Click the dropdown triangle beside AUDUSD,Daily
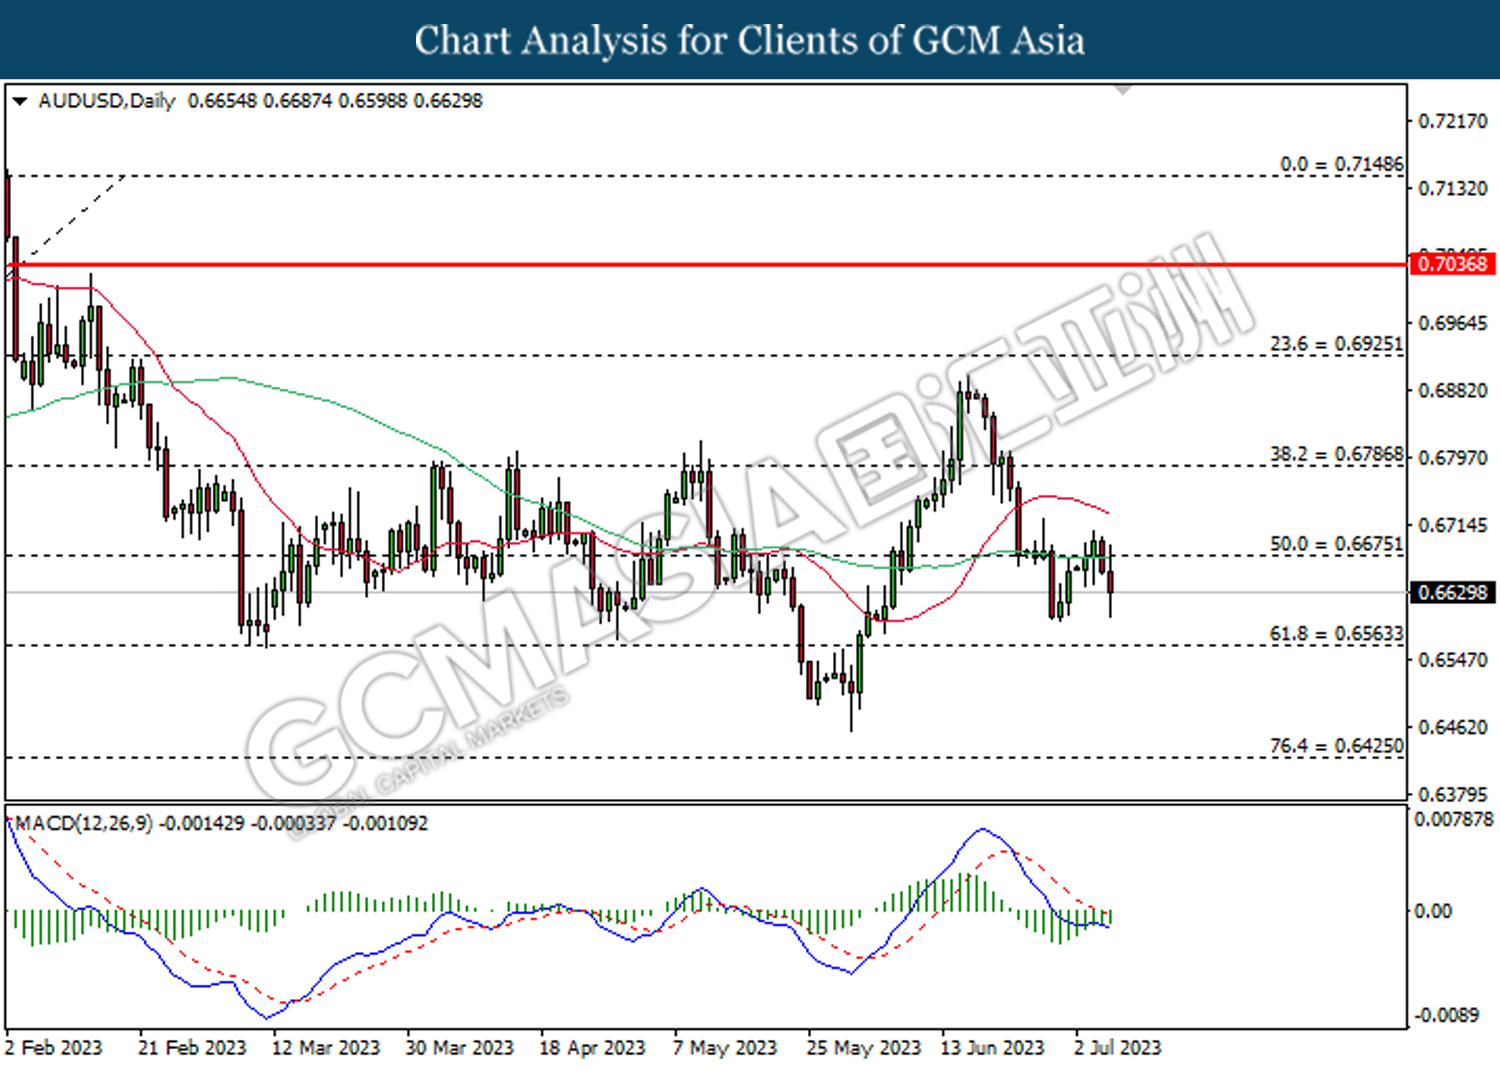The height and width of the screenshot is (1071, 1500). 19,101
